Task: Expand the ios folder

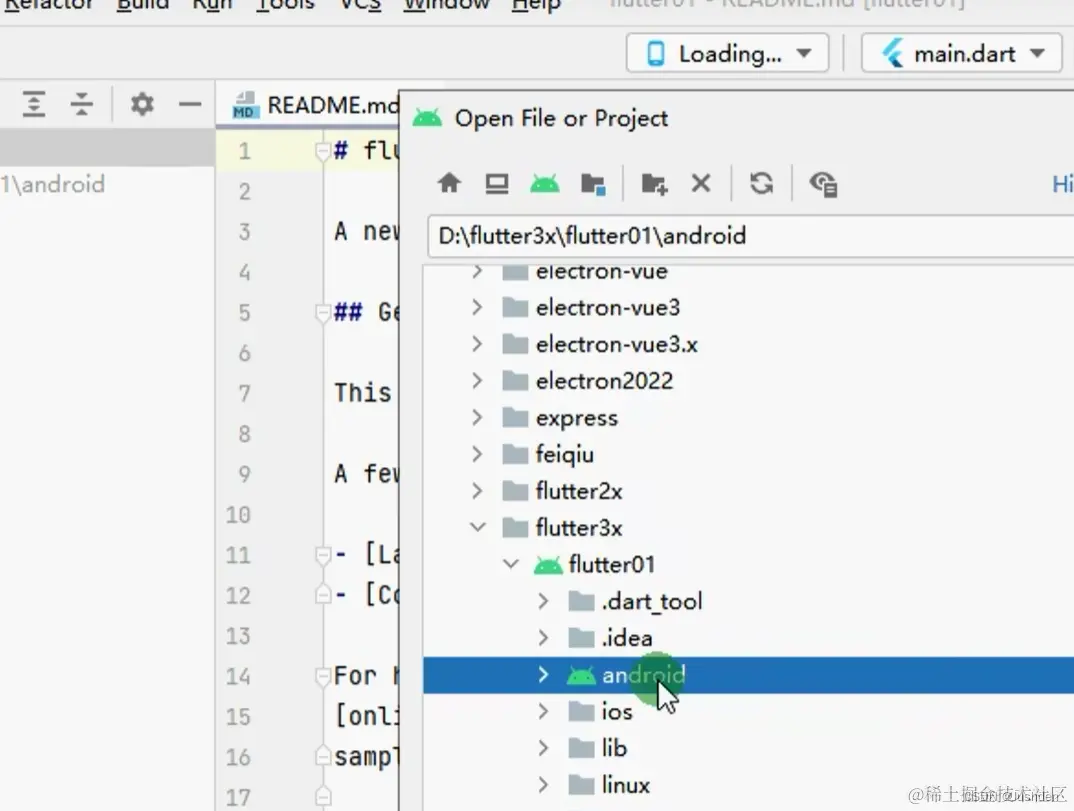Action: tap(543, 712)
